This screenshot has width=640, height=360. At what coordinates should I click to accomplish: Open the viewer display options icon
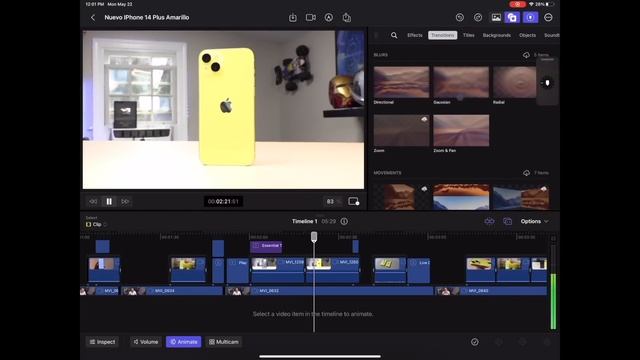click(353, 201)
